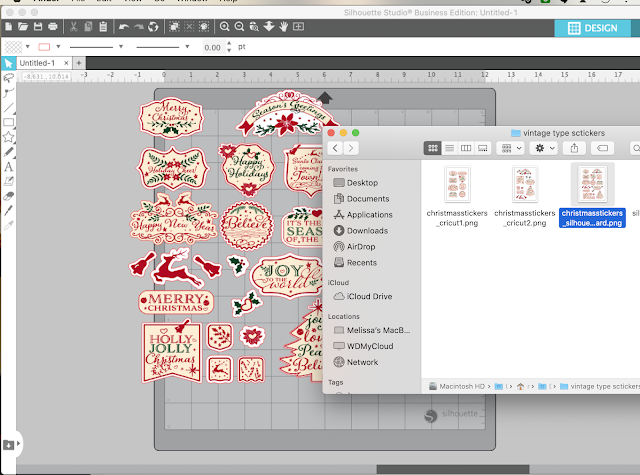The height and width of the screenshot is (475, 640).
Task: Switch Finder to column view
Action: pyautogui.click(x=466, y=148)
